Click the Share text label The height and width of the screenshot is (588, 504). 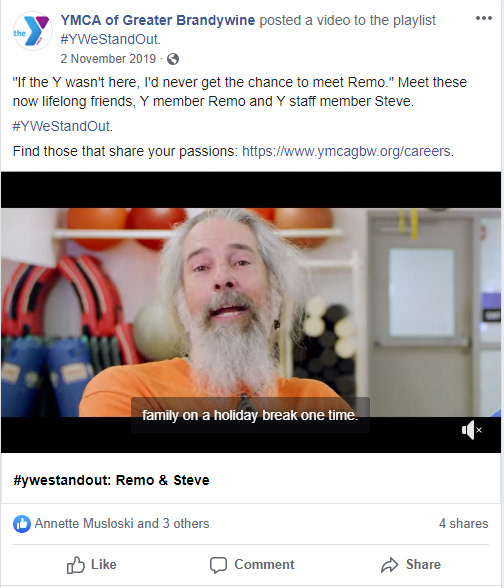[423, 564]
